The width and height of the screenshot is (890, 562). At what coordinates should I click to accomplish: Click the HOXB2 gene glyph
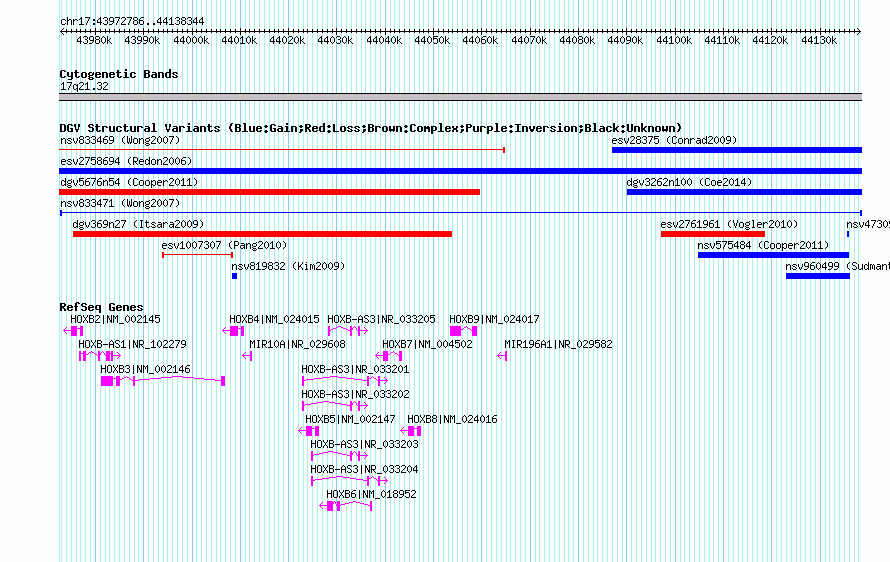click(73, 331)
